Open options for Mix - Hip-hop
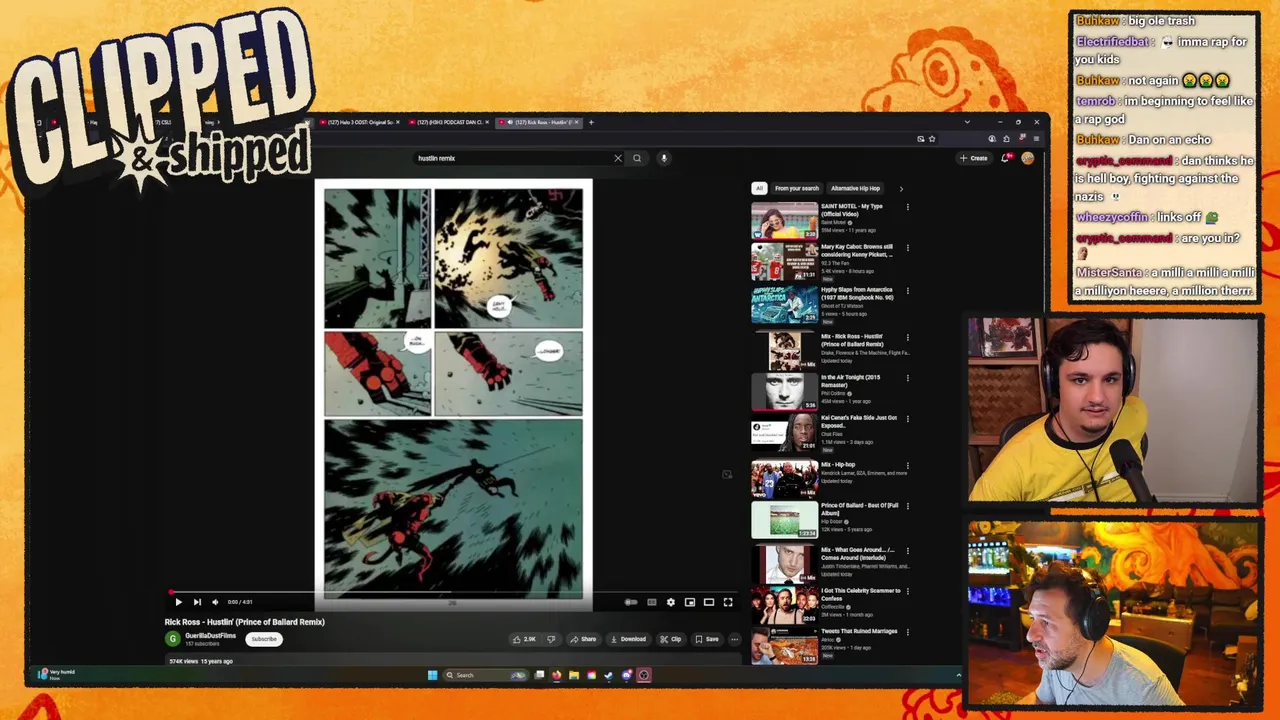 908,465
